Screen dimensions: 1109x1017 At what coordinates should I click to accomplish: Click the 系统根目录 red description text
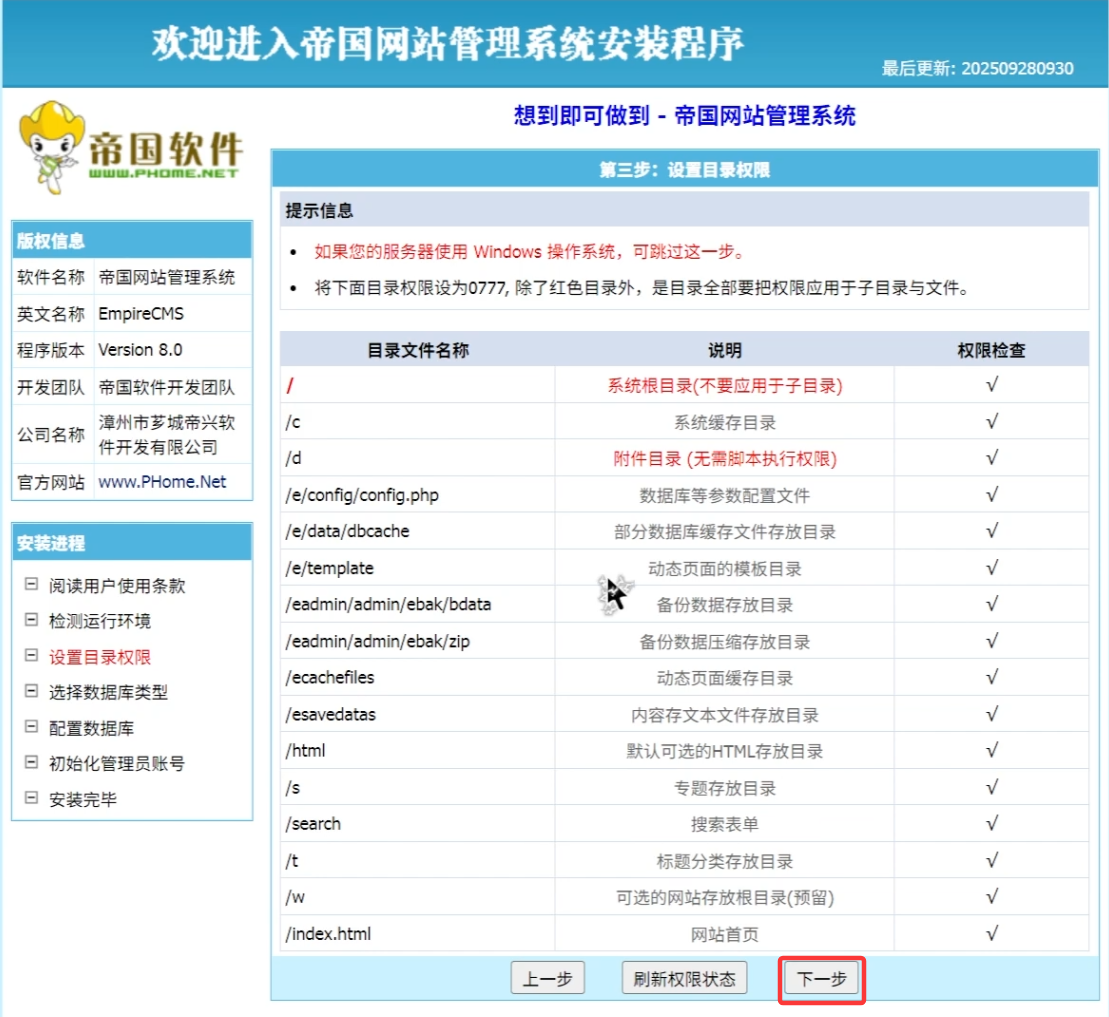(x=724, y=385)
